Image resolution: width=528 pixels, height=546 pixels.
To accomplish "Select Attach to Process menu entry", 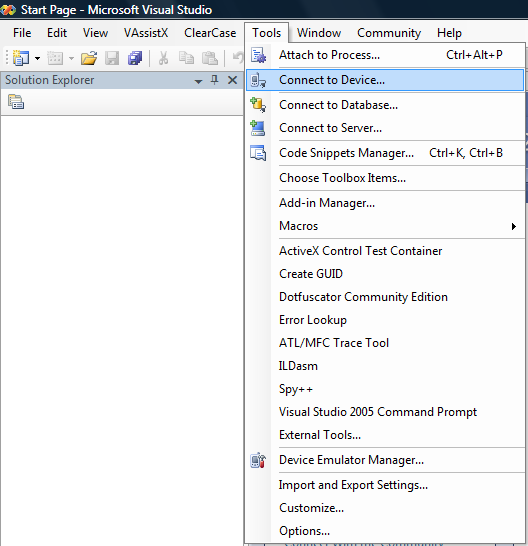I will click(x=385, y=55).
